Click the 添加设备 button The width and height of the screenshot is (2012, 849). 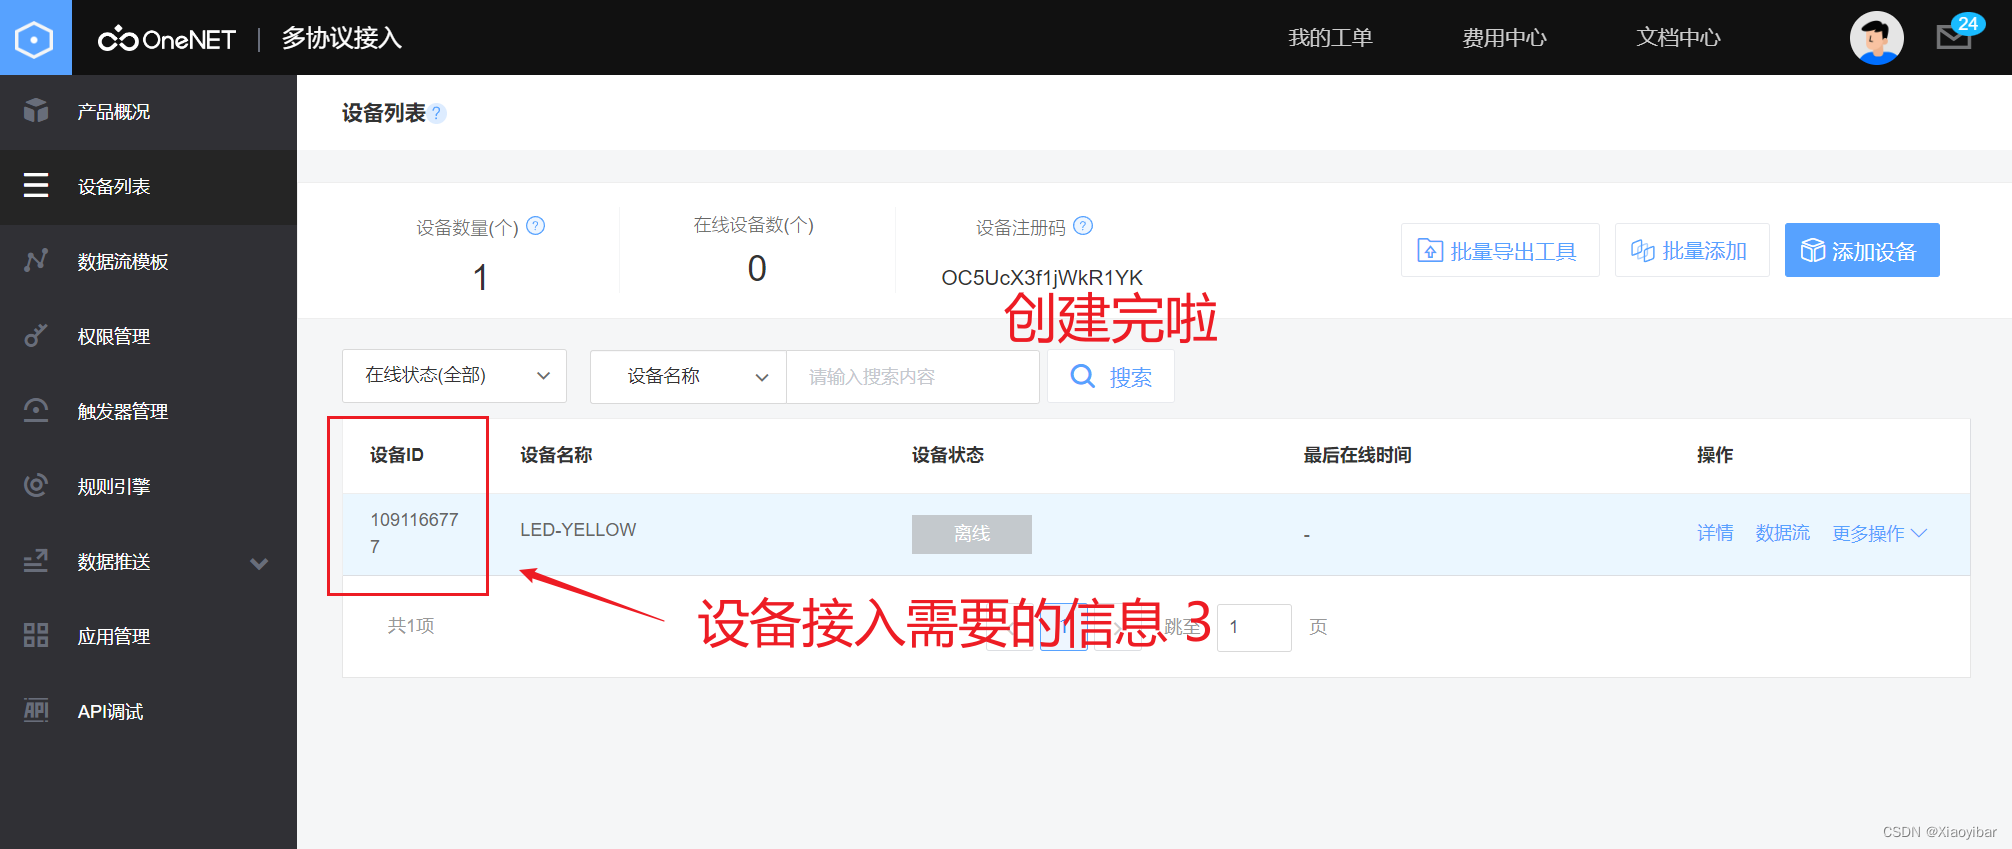pyautogui.click(x=1862, y=250)
